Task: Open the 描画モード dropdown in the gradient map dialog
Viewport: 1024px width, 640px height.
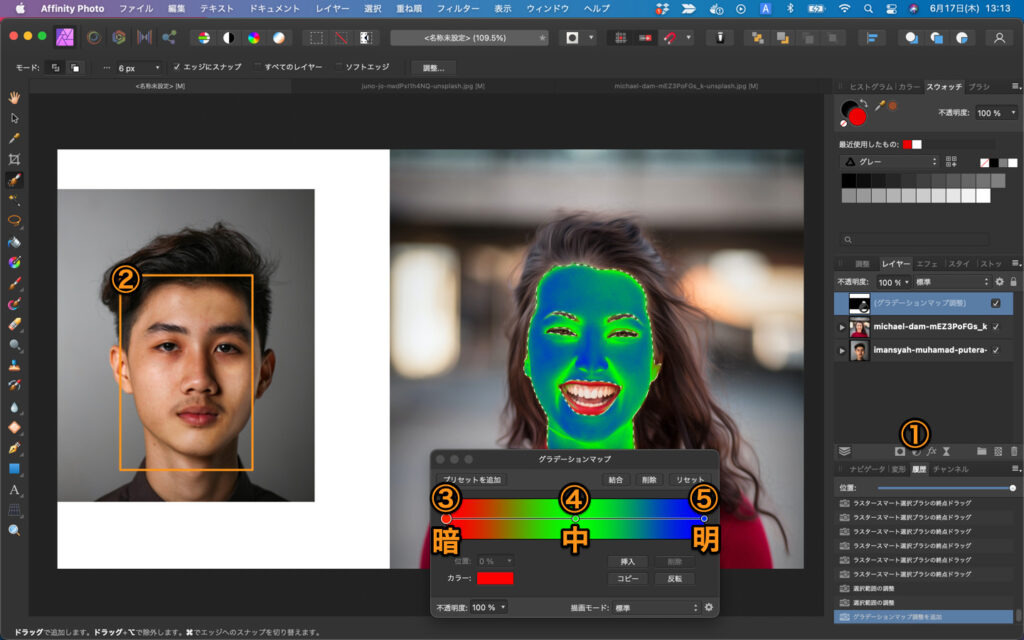Action: (655, 607)
